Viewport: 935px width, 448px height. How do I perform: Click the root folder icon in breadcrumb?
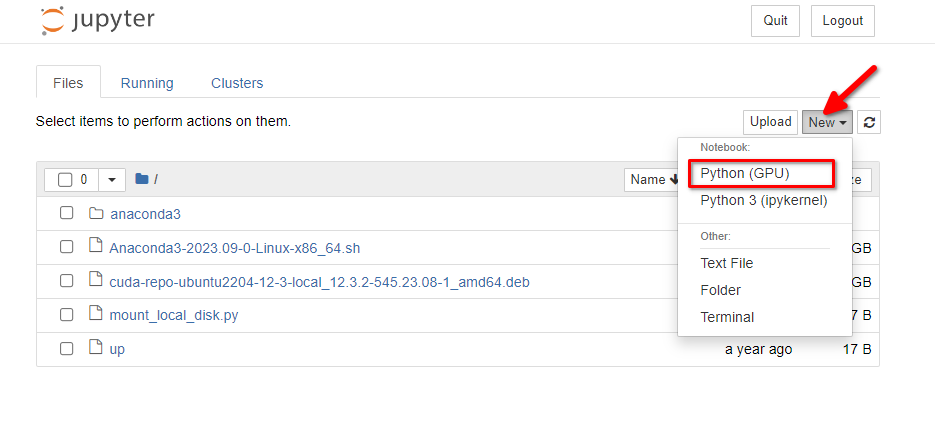(x=141, y=178)
